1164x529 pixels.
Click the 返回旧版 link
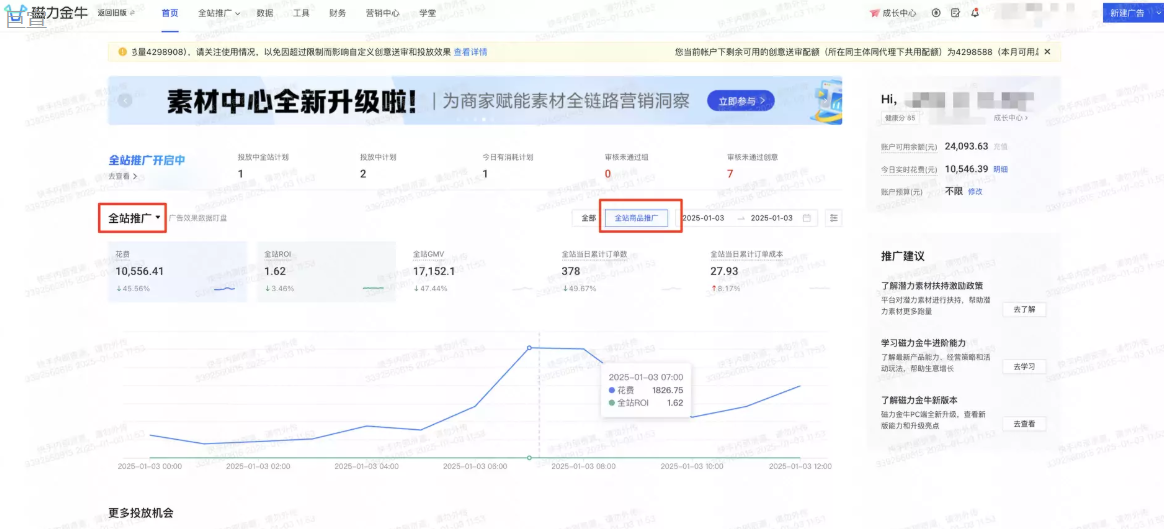pos(119,13)
